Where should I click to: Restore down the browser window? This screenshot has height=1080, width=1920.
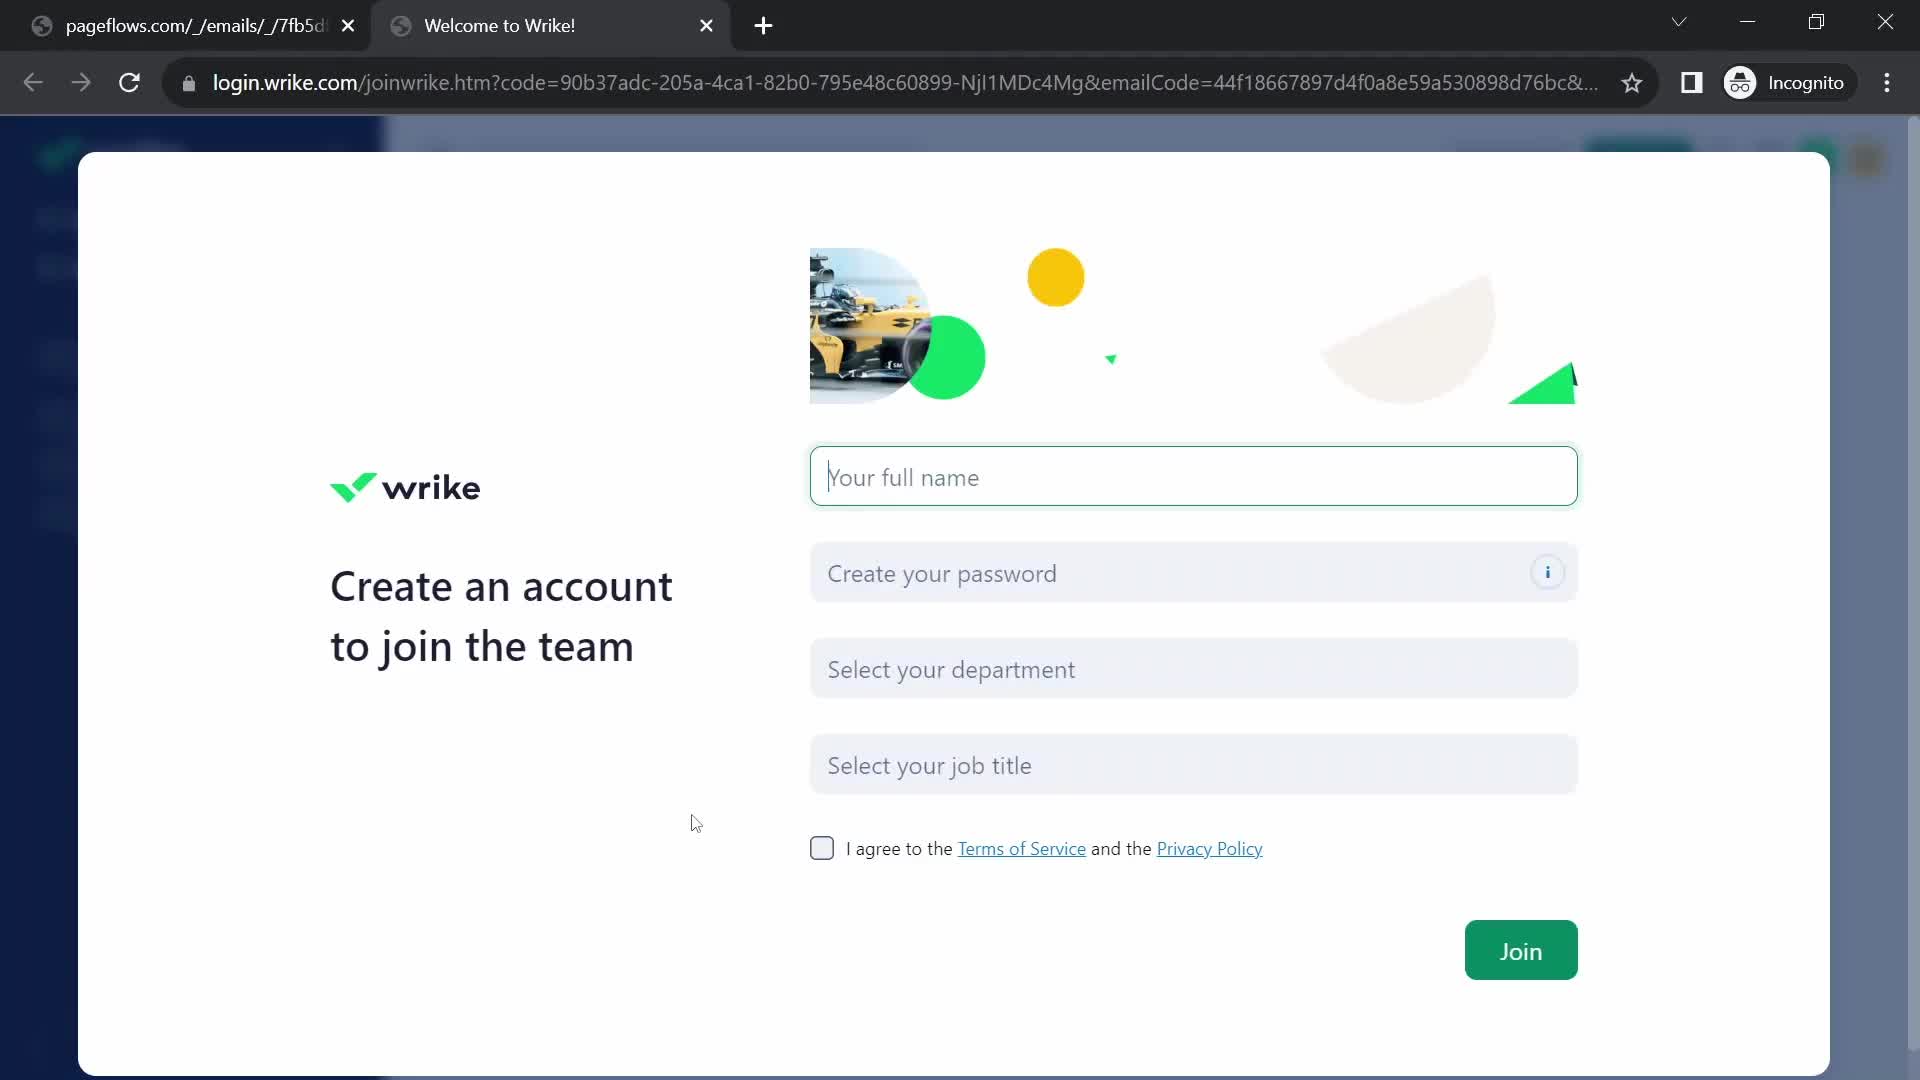click(1817, 22)
